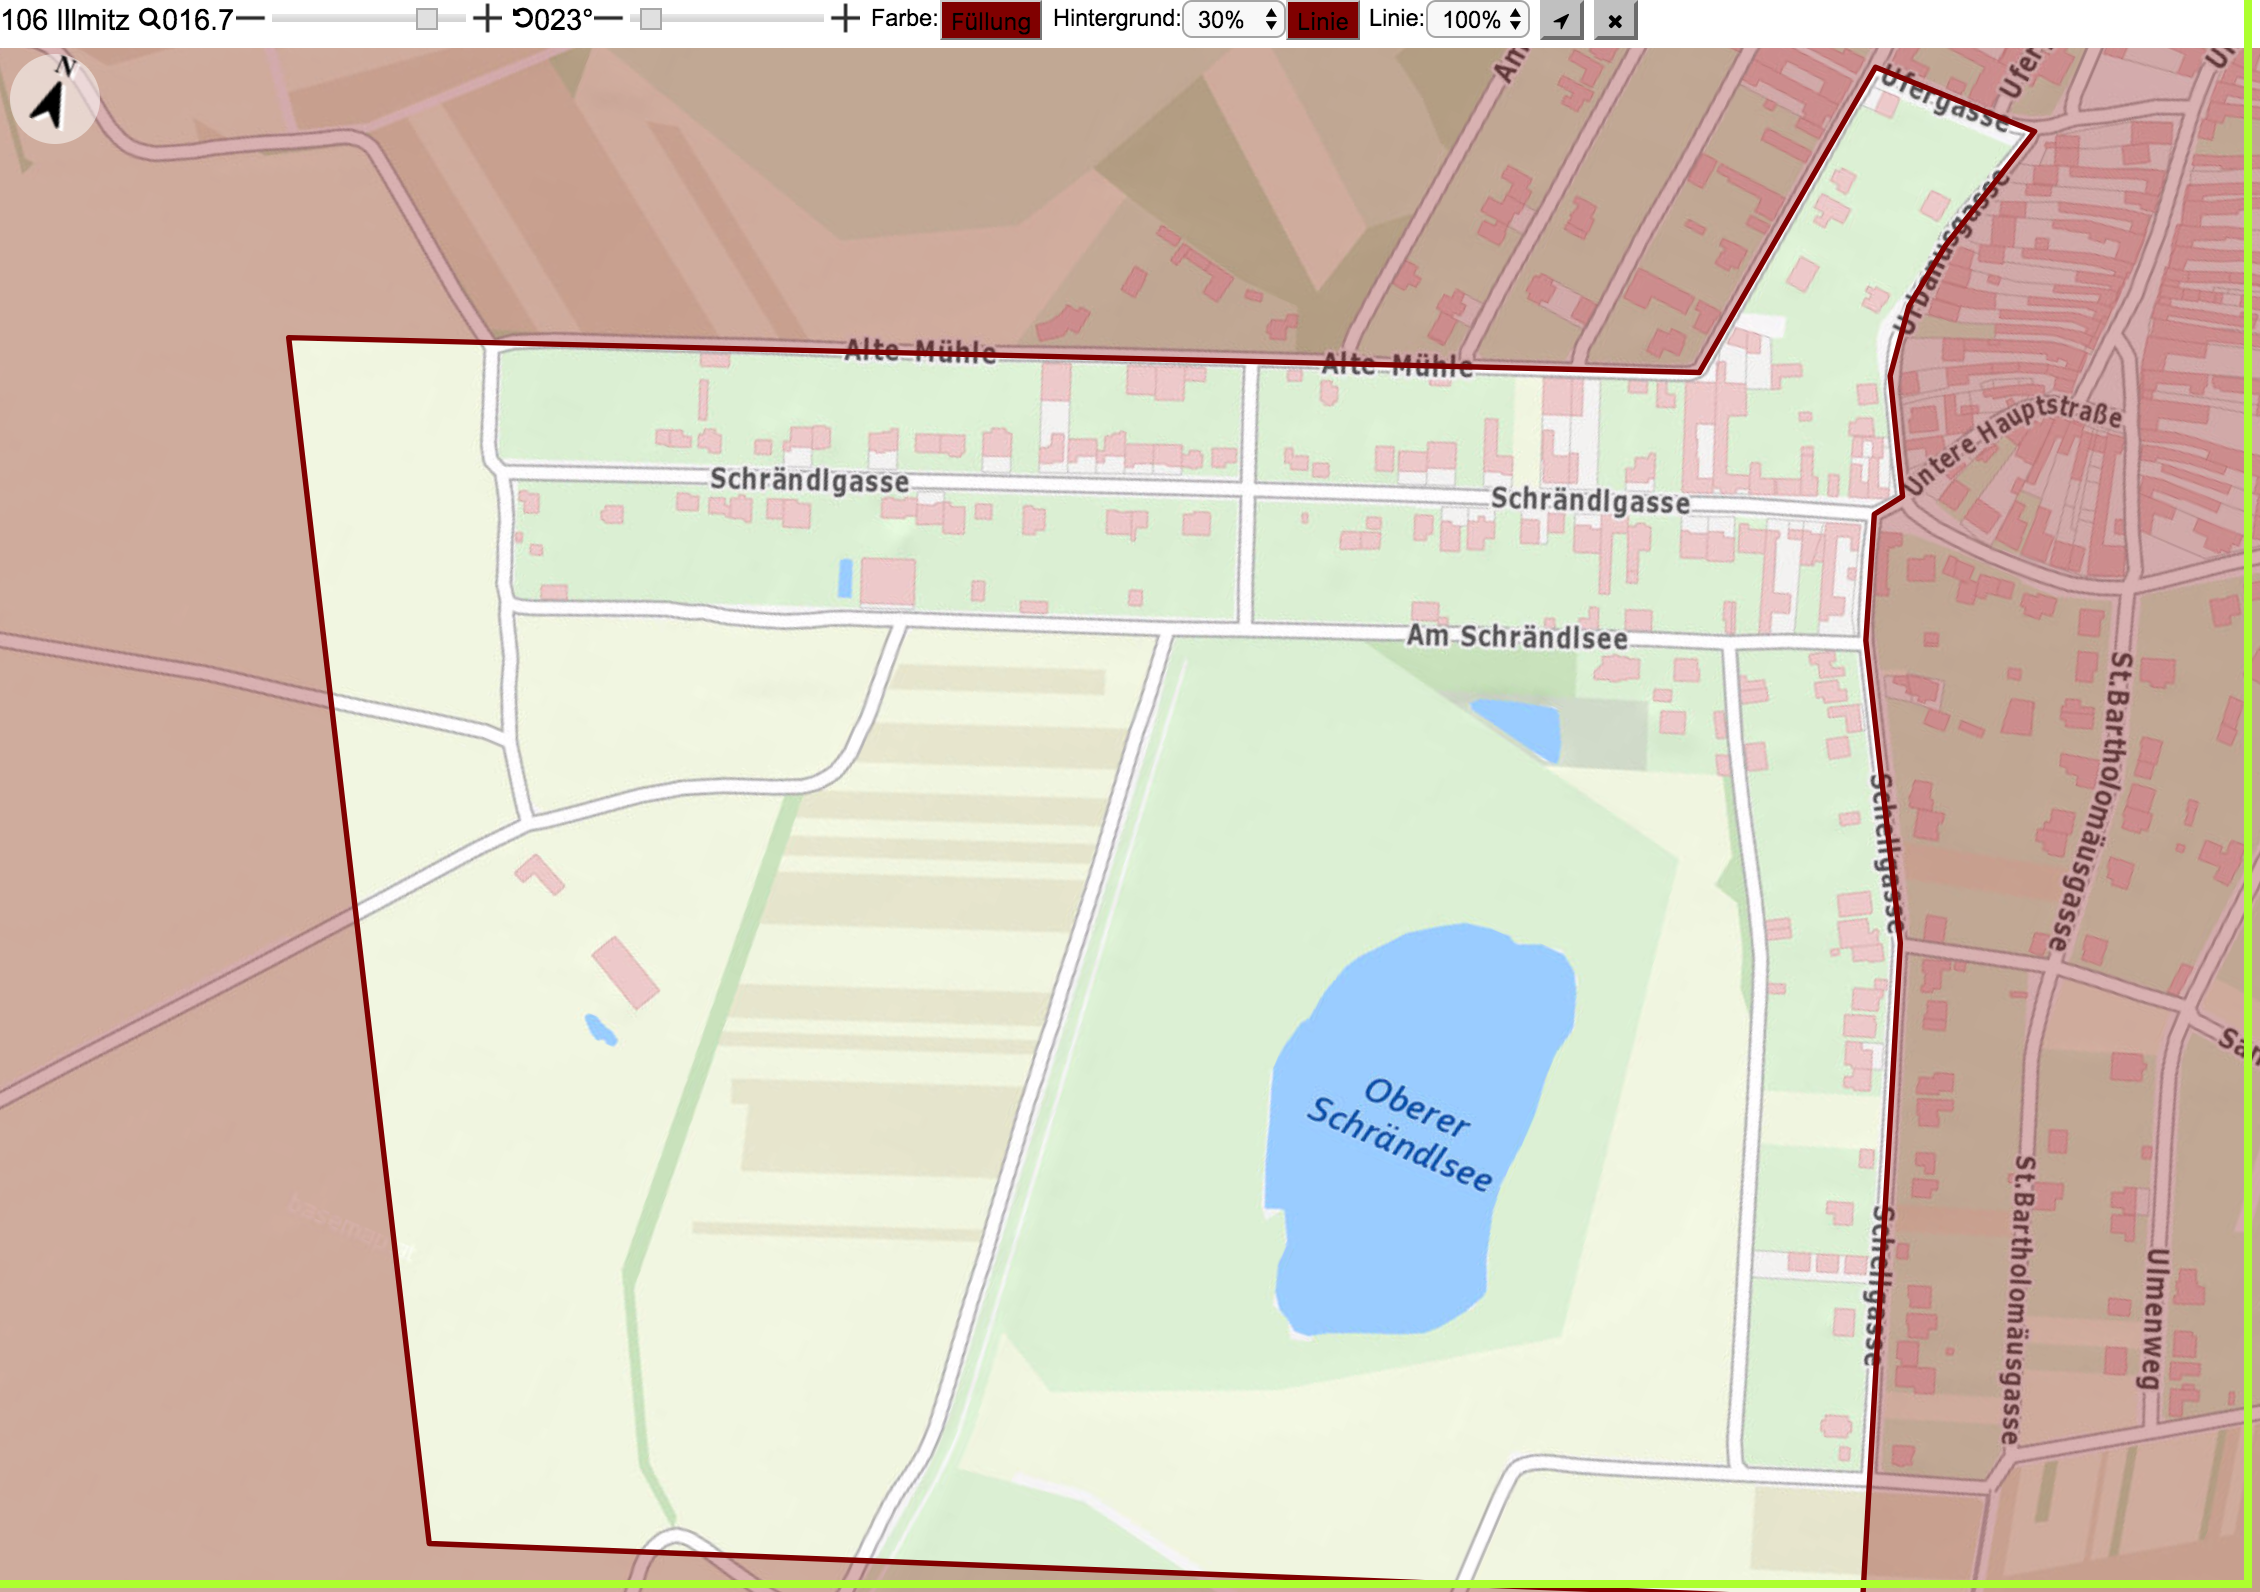Click the Alte Mühle label on the left

920,351
